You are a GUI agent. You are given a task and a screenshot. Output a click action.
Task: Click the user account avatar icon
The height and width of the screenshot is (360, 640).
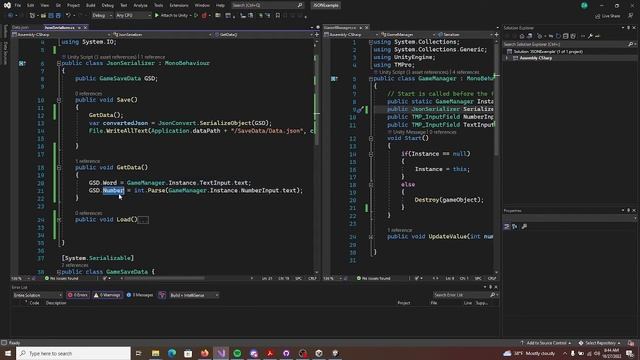click(584, 5)
